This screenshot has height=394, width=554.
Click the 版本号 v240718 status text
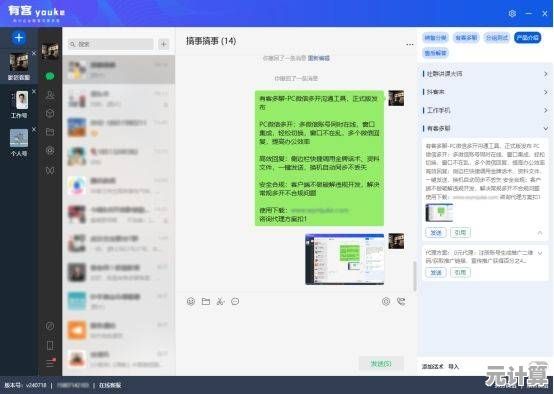point(25,385)
